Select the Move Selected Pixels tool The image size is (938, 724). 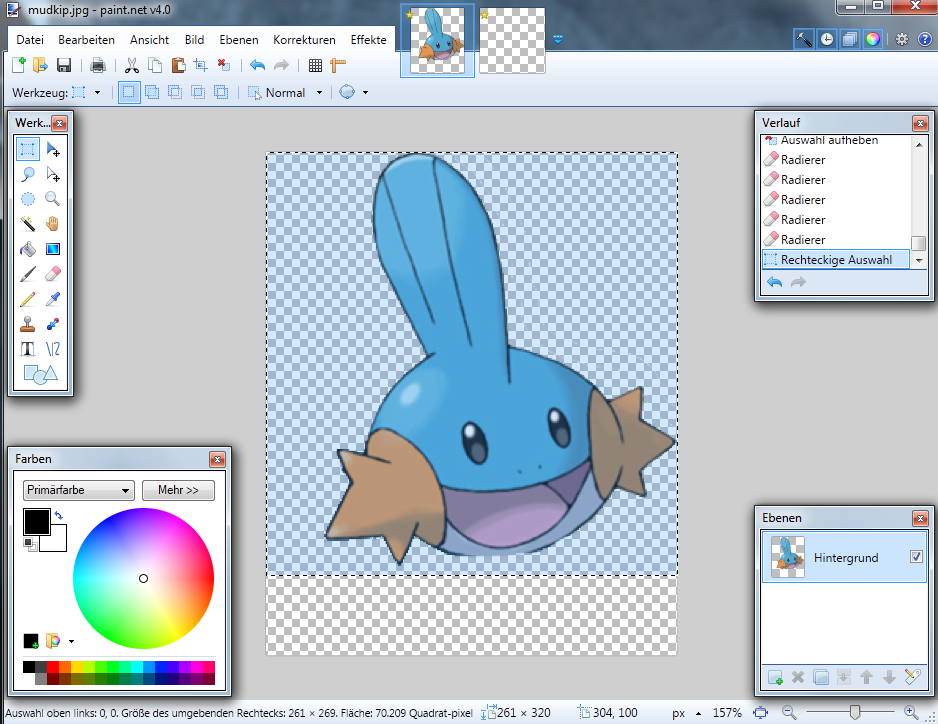coord(53,149)
